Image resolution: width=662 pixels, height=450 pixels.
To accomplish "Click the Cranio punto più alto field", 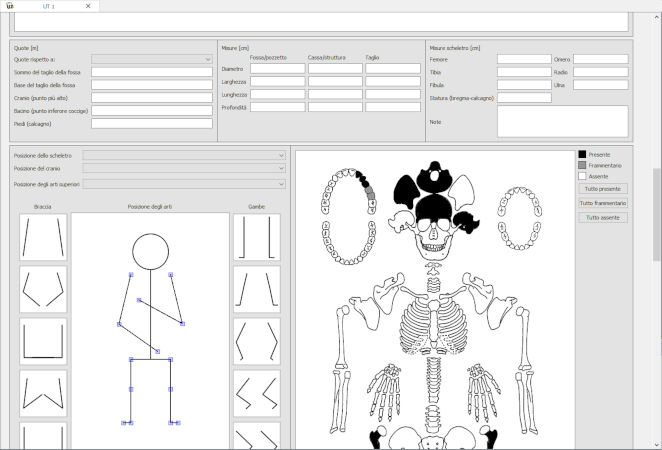I will (152, 98).
